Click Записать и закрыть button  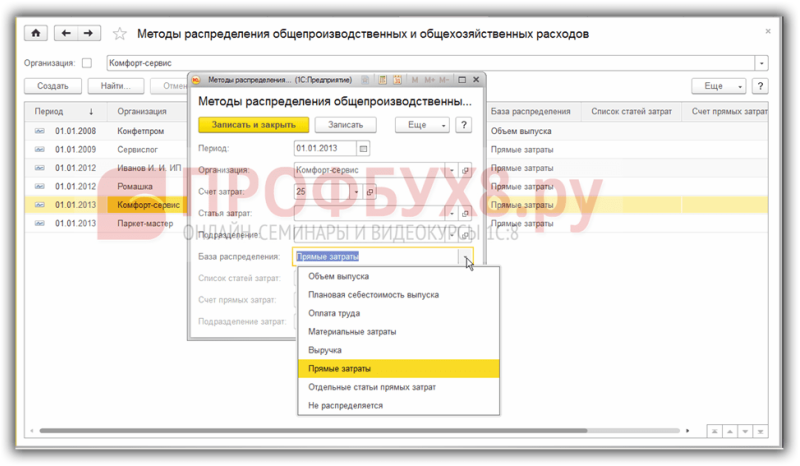(x=254, y=125)
